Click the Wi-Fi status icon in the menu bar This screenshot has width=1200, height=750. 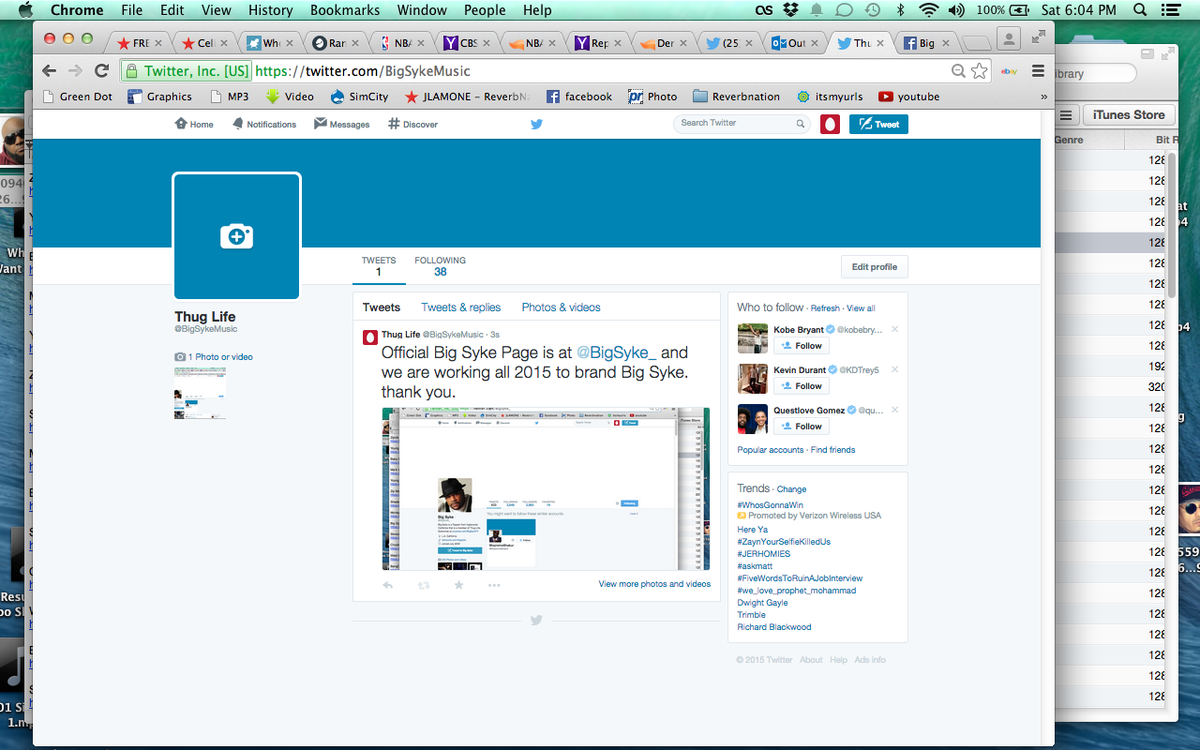click(x=930, y=10)
